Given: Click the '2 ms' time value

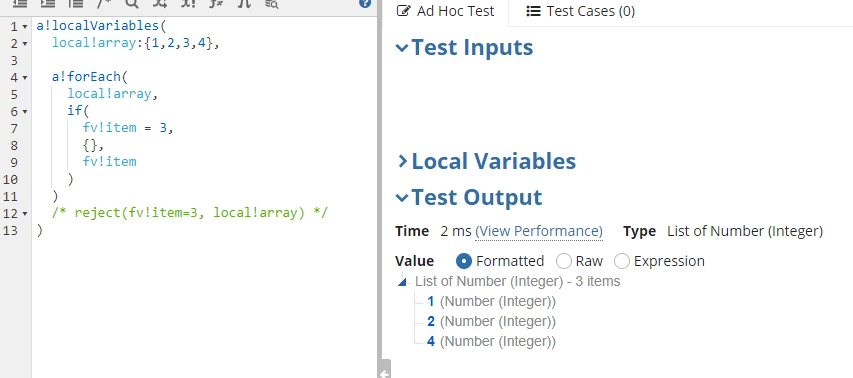Looking at the screenshot, I should (x=456, y=231).
